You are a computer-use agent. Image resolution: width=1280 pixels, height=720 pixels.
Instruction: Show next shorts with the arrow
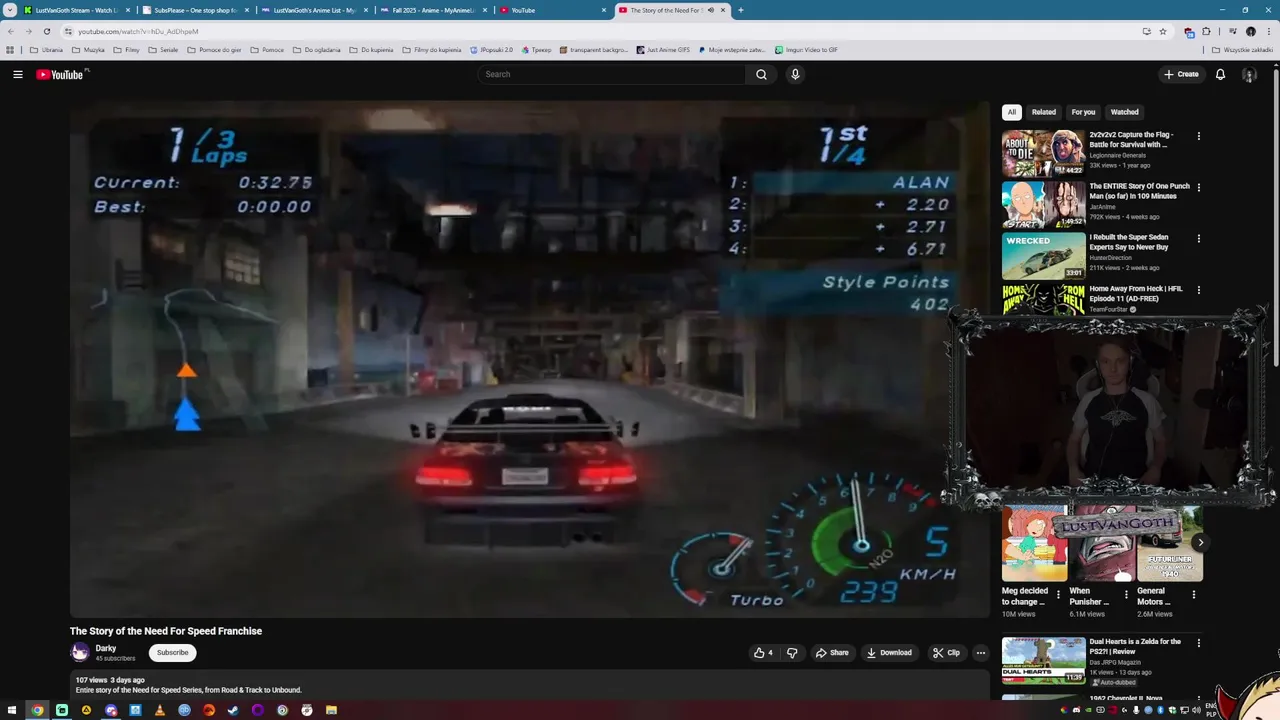[1200, 542]
